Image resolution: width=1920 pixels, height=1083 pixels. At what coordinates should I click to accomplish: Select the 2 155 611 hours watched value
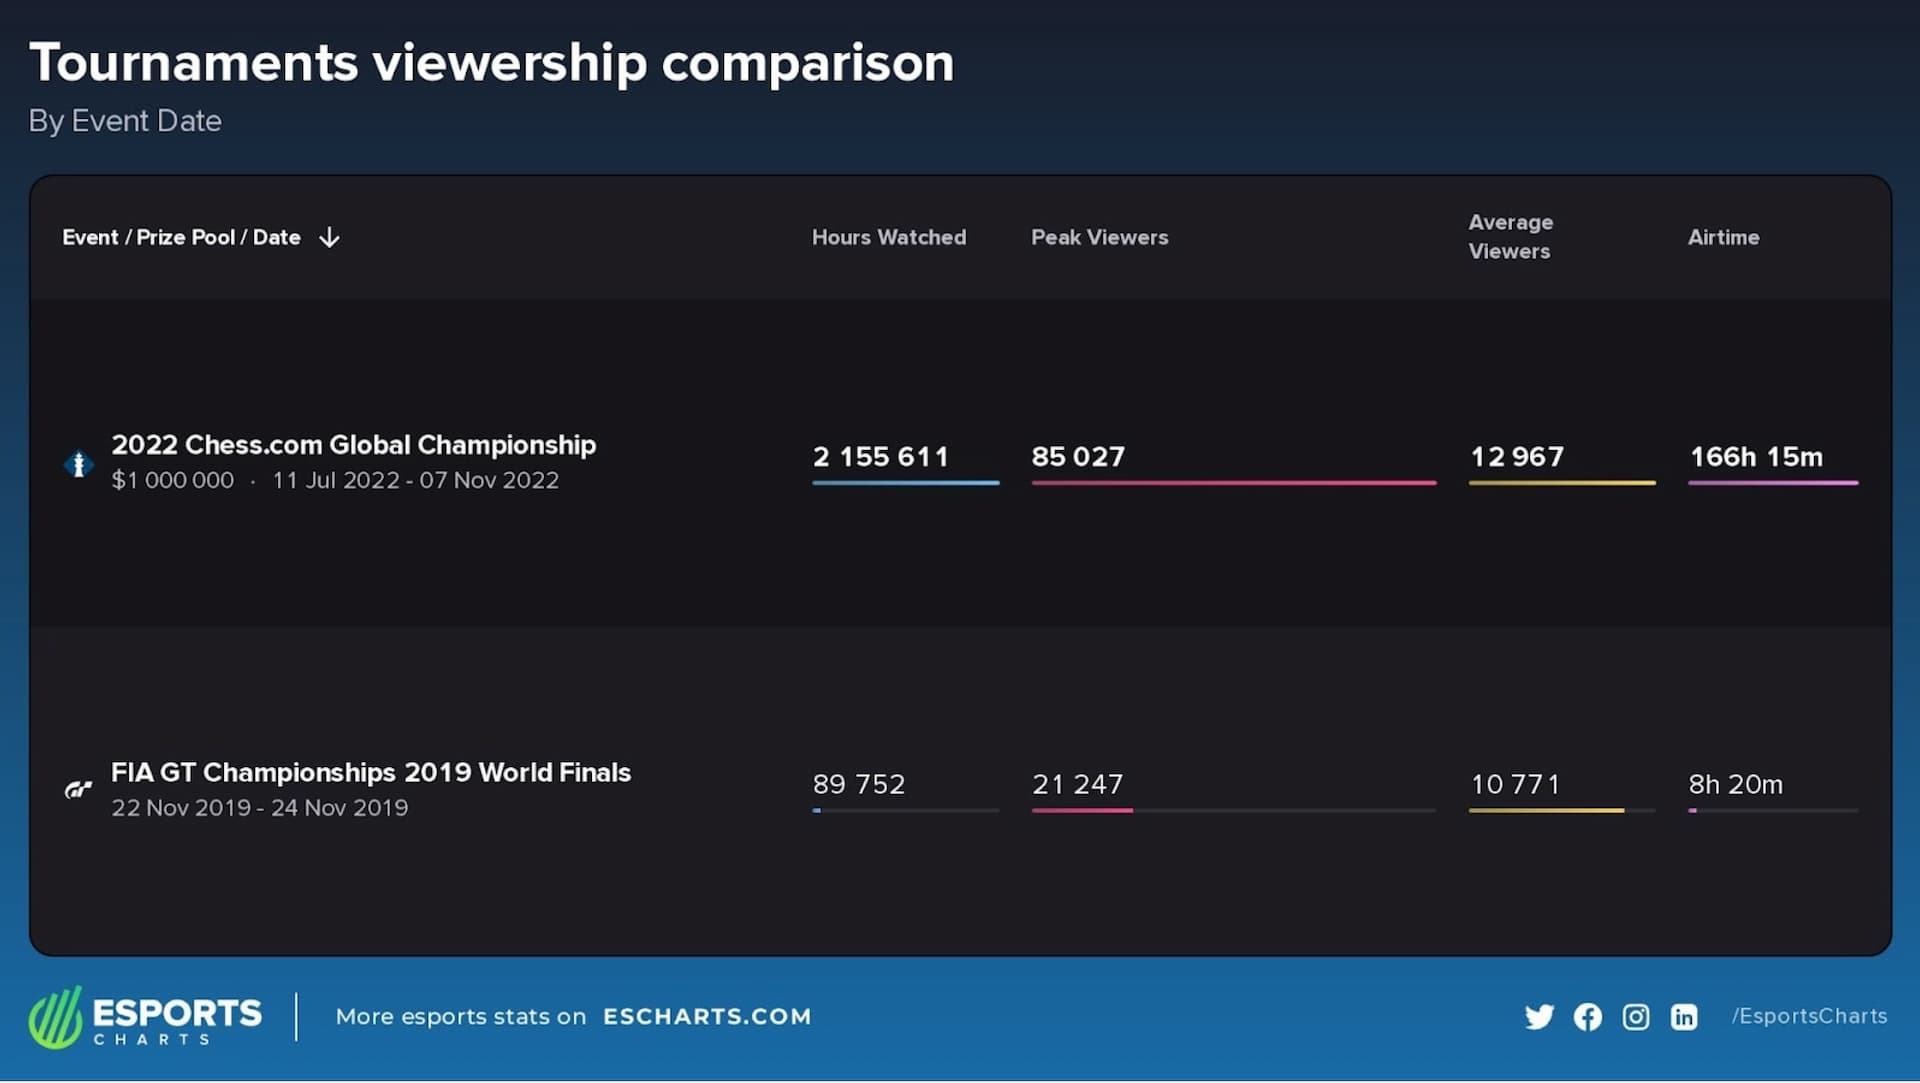tap(880, 457)
